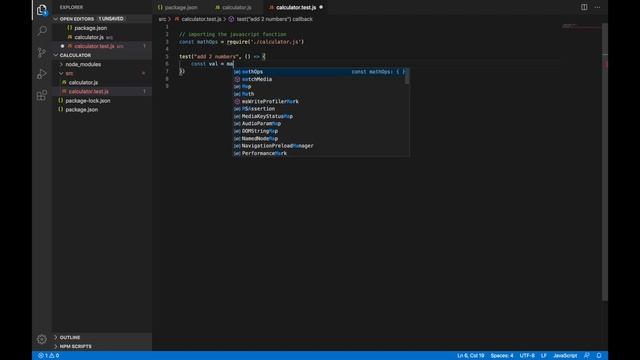Switch to the package.json editor tab
Screen dimensions: 640x360
(x=178, y=7)
